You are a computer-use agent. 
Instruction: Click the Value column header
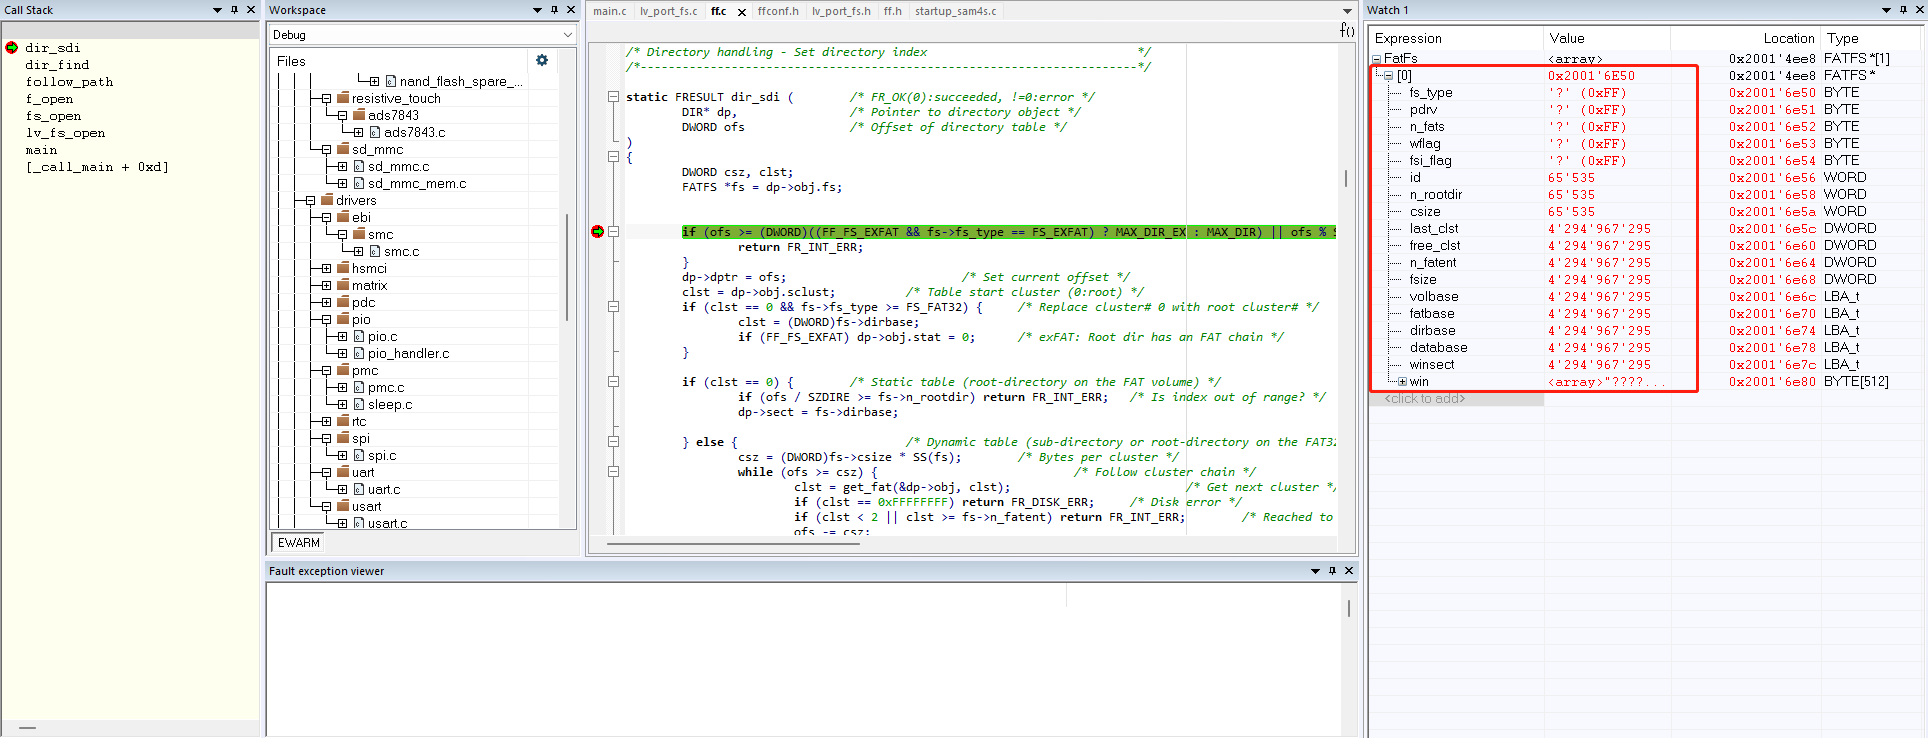tap(1606, 38)
